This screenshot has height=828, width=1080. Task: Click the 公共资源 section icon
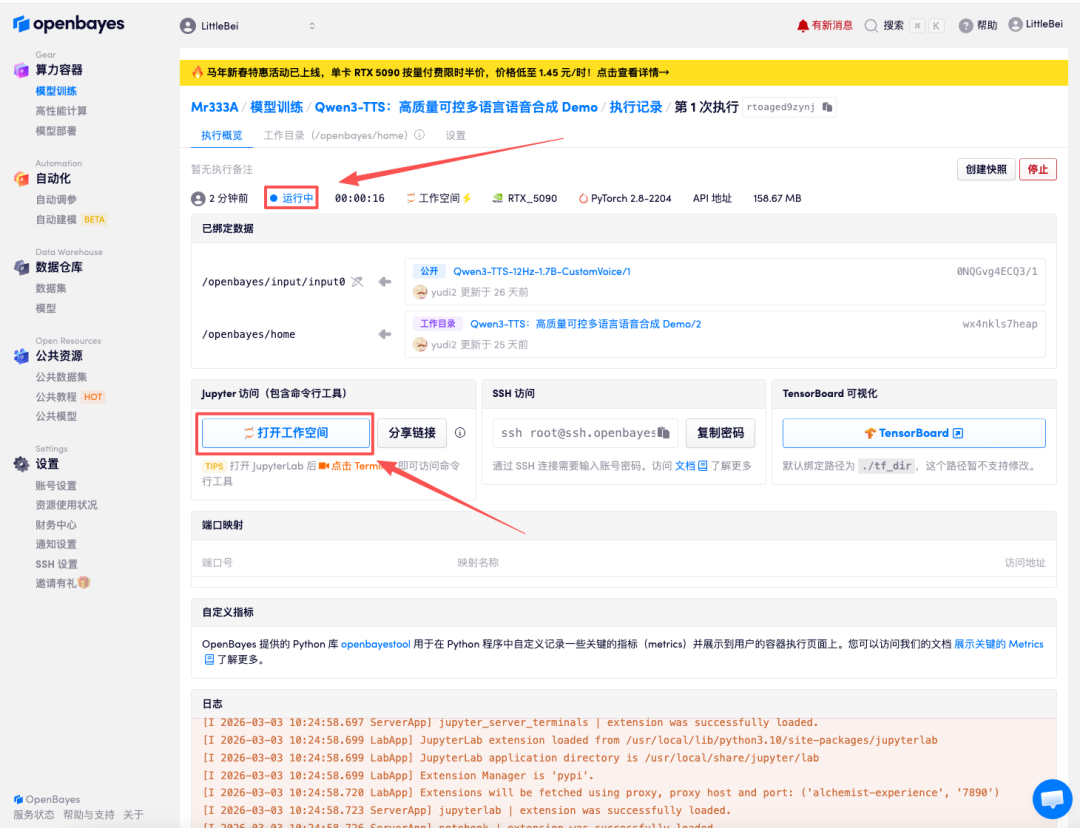pyautogui.click(x=21, y=356)
